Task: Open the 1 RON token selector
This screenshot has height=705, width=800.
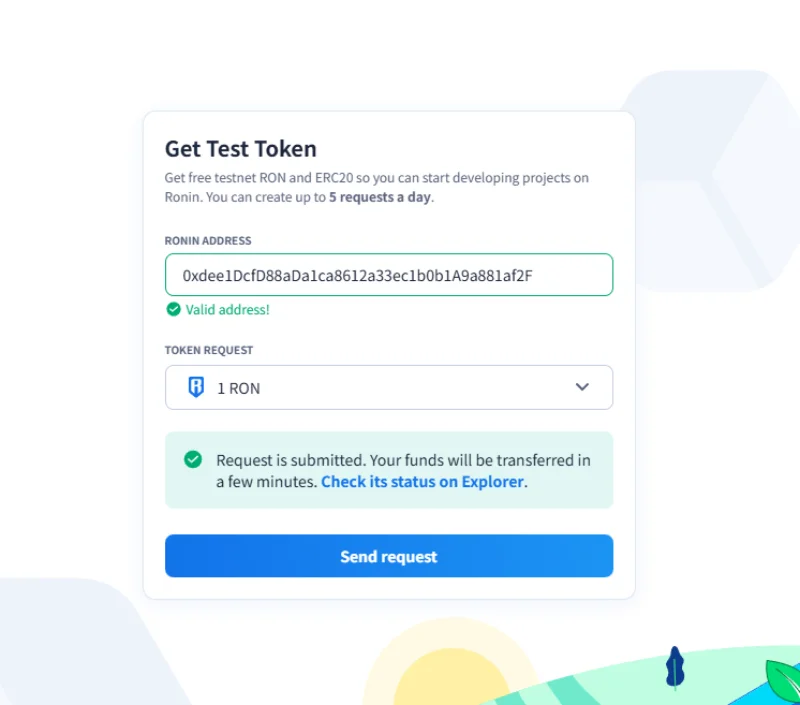Action: pyautogui.click(x=388, y=388)
